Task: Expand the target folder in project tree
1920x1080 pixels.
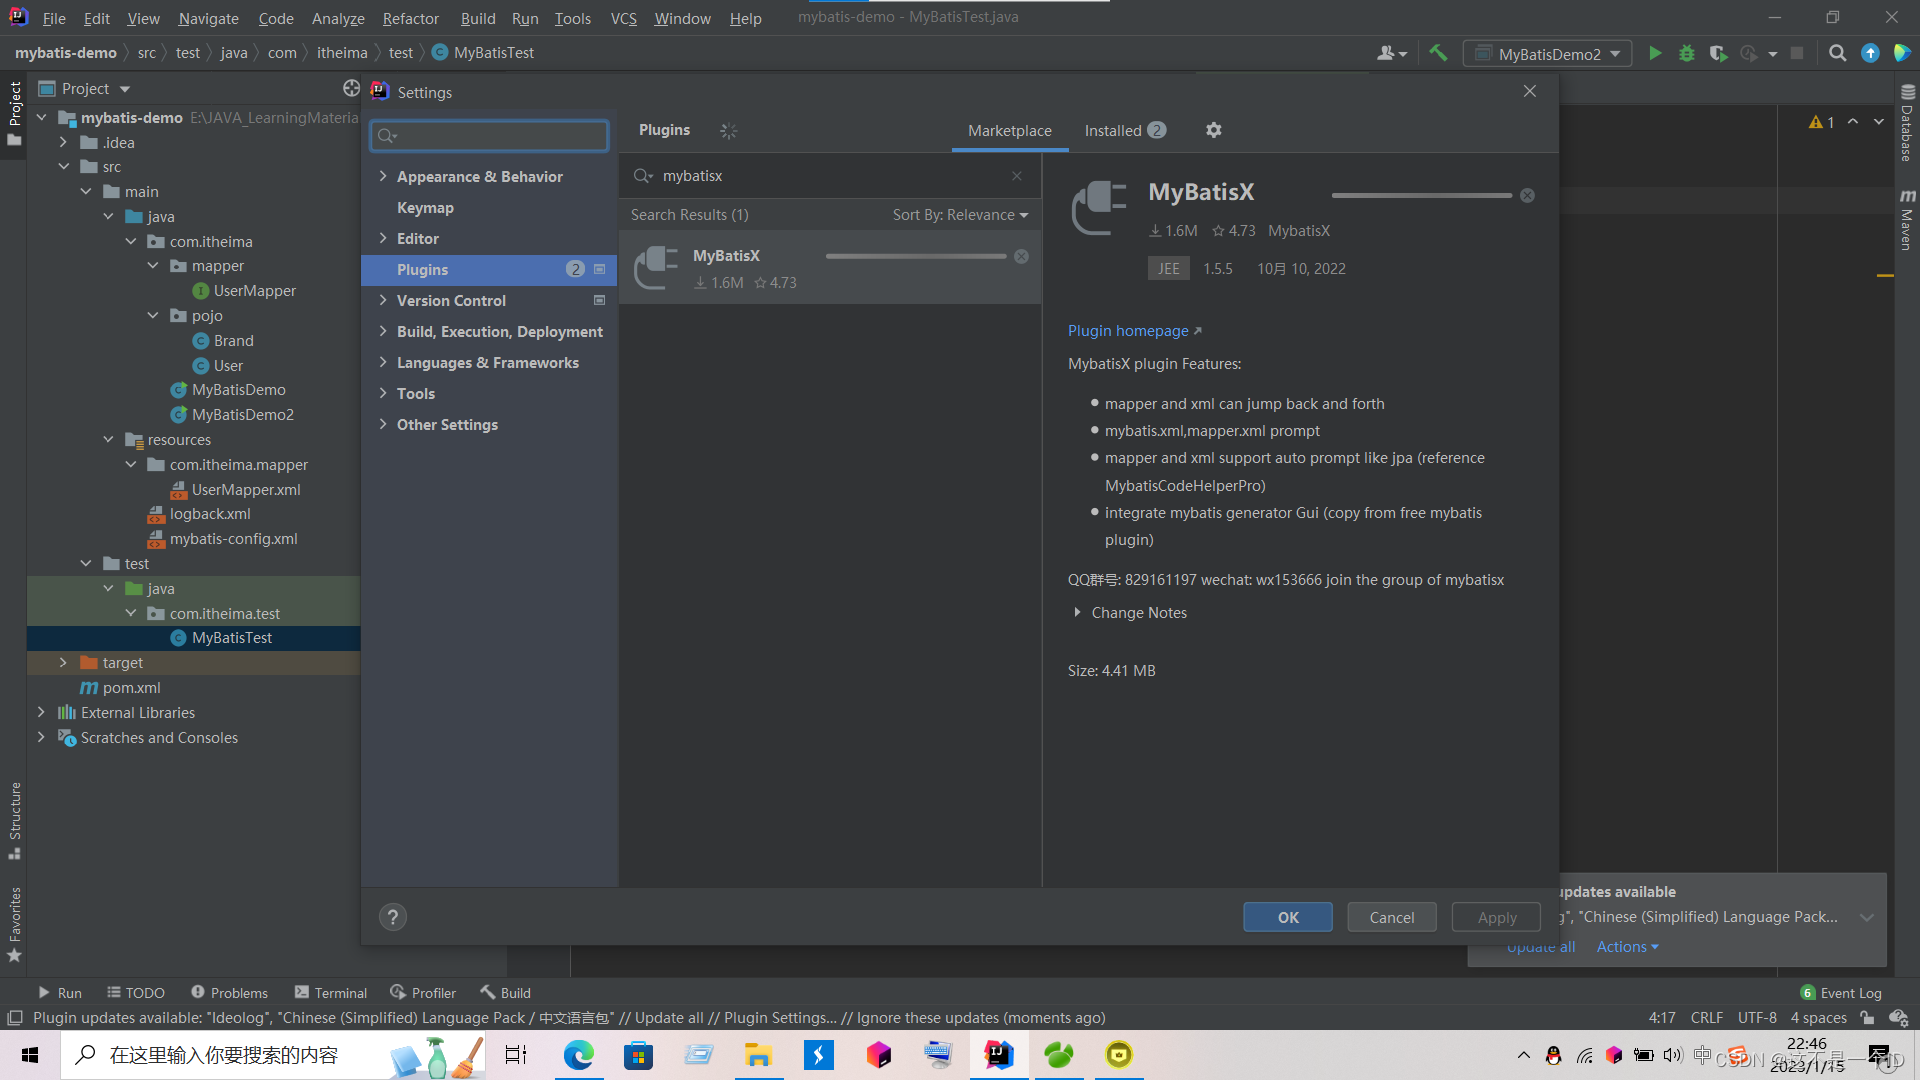Action: pyautogui.click(x=63, y=663)
